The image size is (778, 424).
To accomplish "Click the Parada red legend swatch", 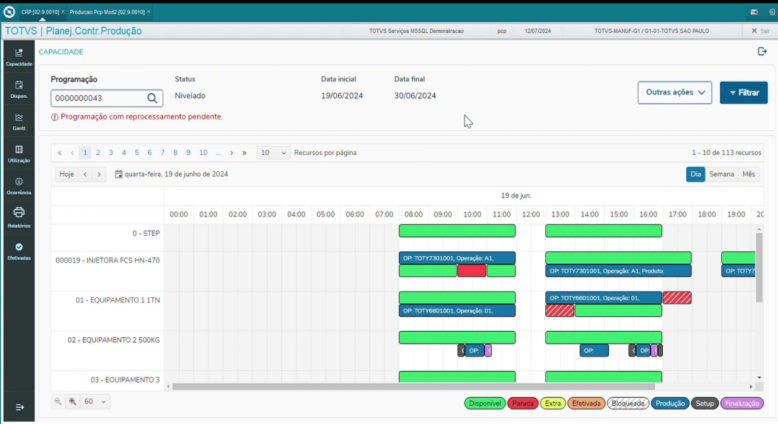I will click(522, 403).
